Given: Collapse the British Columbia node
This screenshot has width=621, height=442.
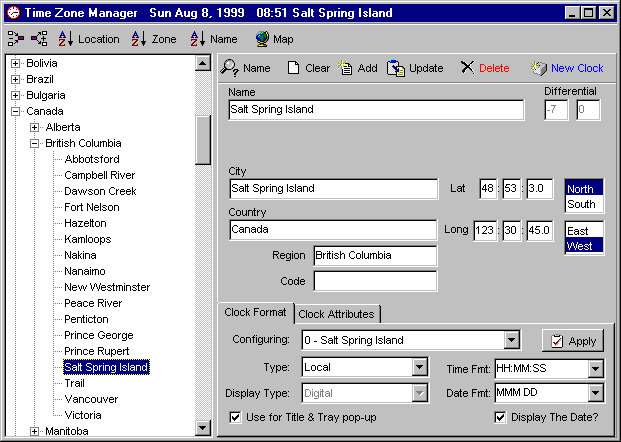Looking at the screenshot, I should tap(34, 143).
